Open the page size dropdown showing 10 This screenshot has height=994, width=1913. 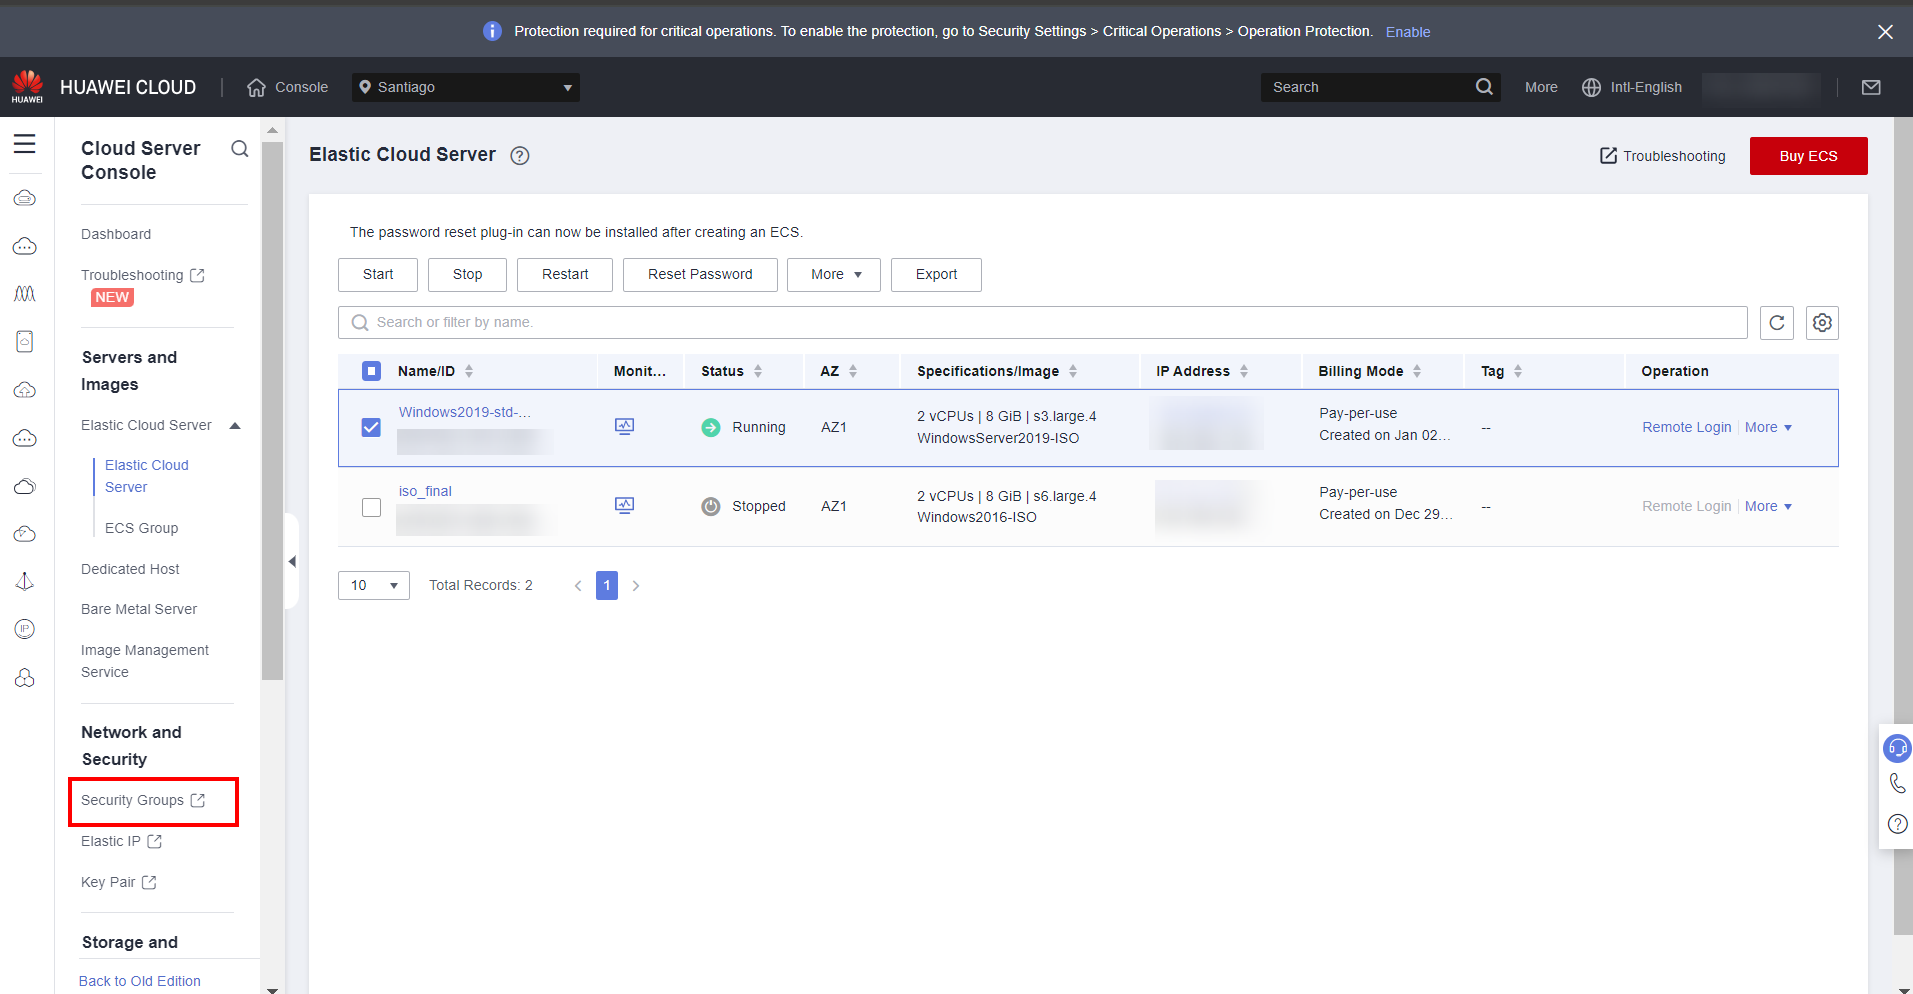click(373, 586)
